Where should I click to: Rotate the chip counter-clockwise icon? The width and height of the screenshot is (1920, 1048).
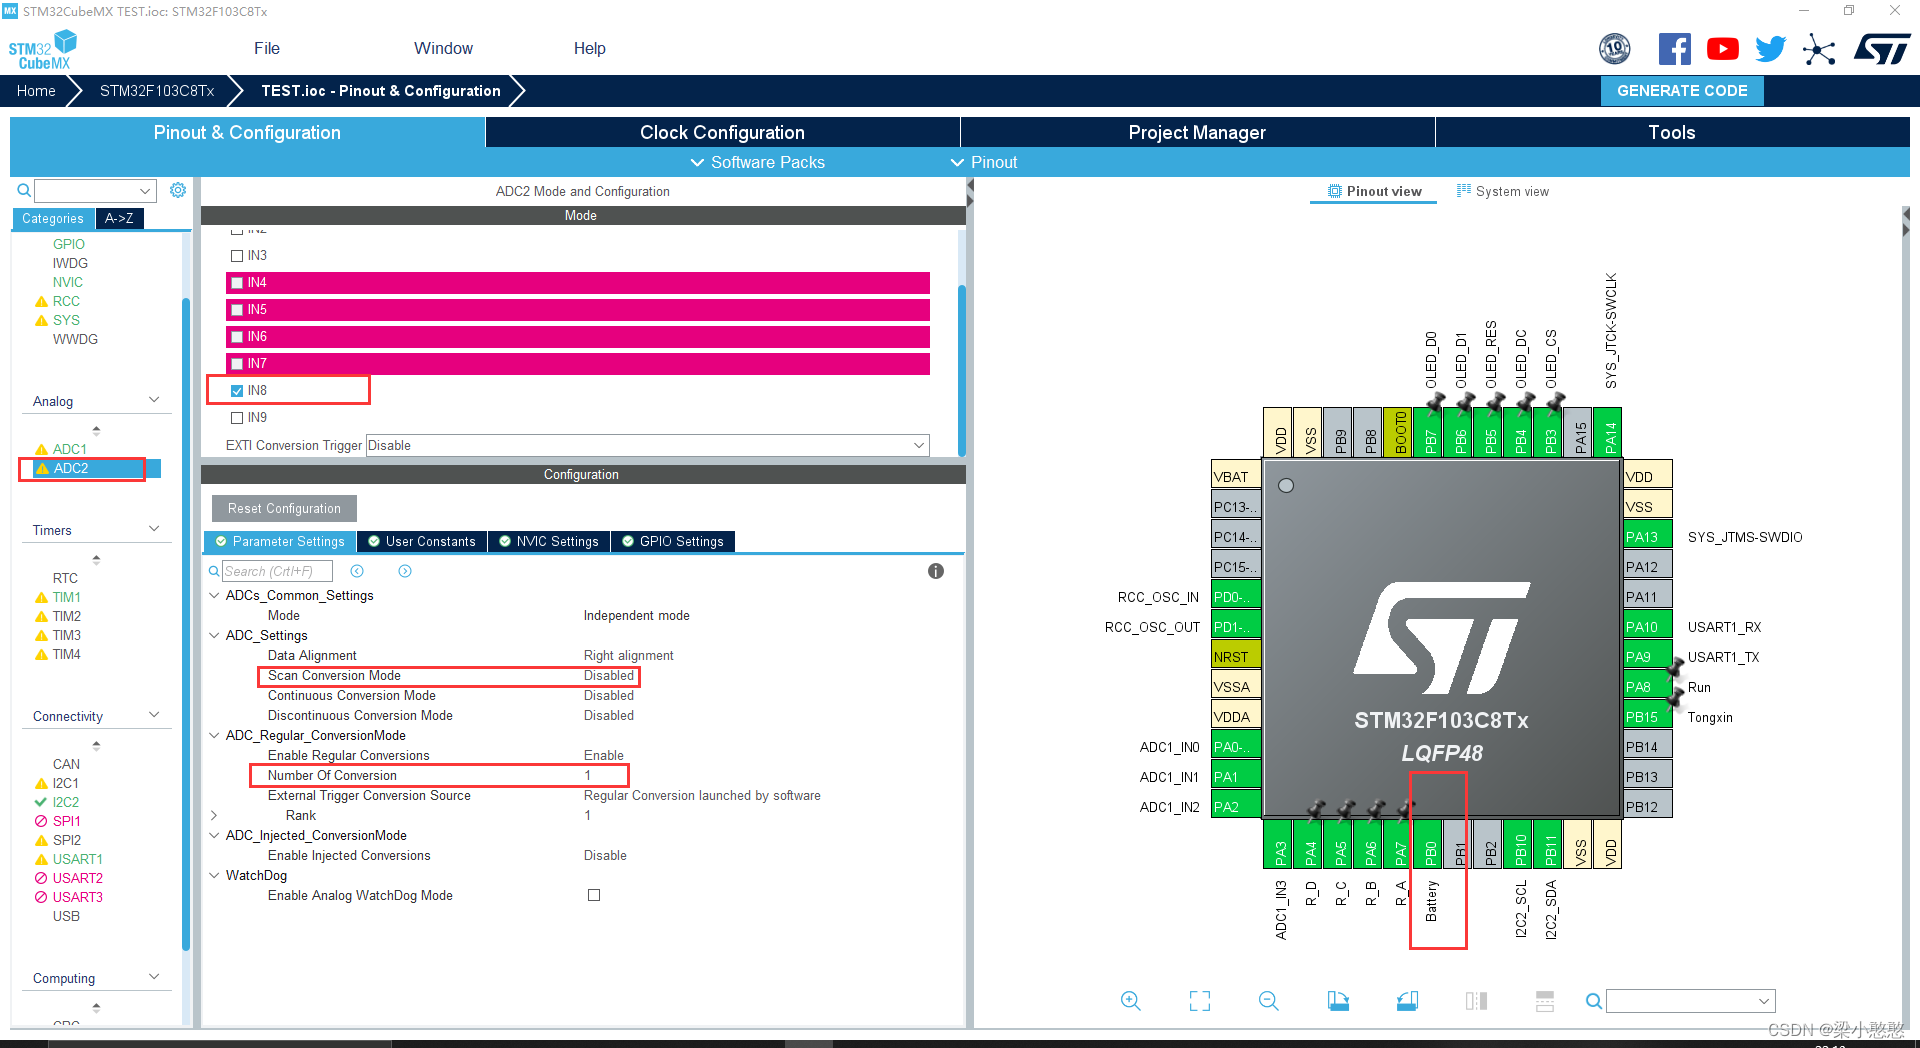point(1407,1001)
